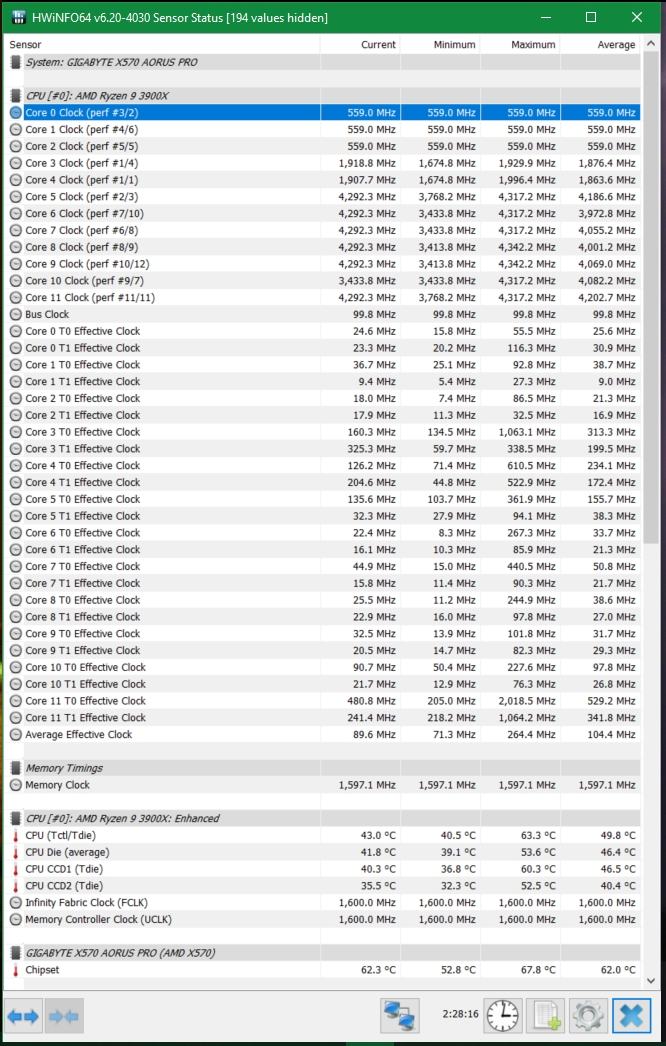Collapse the CPU [#0]: AMD Ryzen 9 3900X group
Viewport: 666px width, 1046px height.
pyautogui.click(x=16, y=96)
